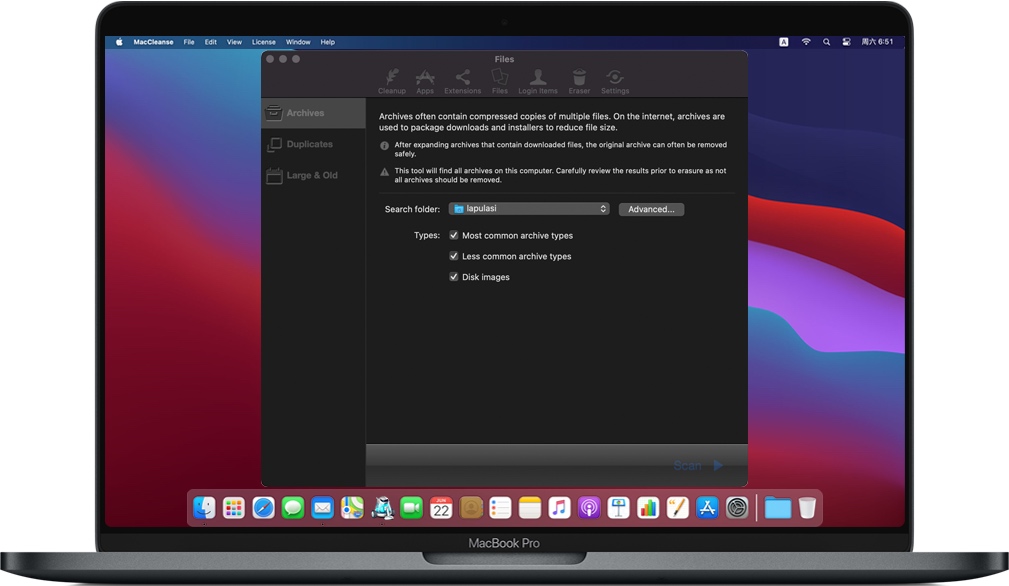Screen dimensions: 1009x586
Task: Toggle Less common archive types checkbox
Action: (x=454, y=257)
